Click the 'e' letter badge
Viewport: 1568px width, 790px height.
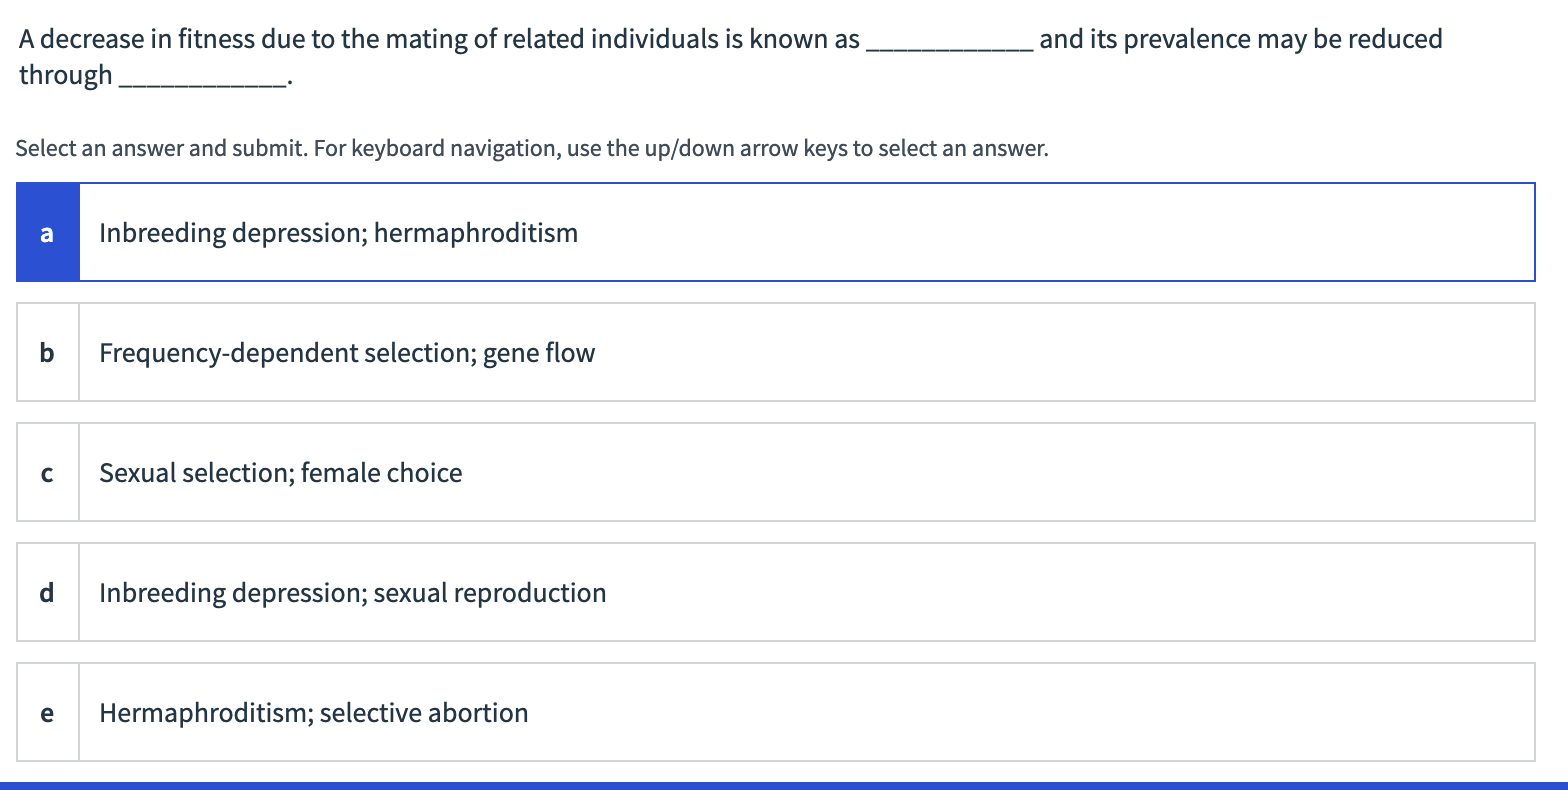[47, 713]
